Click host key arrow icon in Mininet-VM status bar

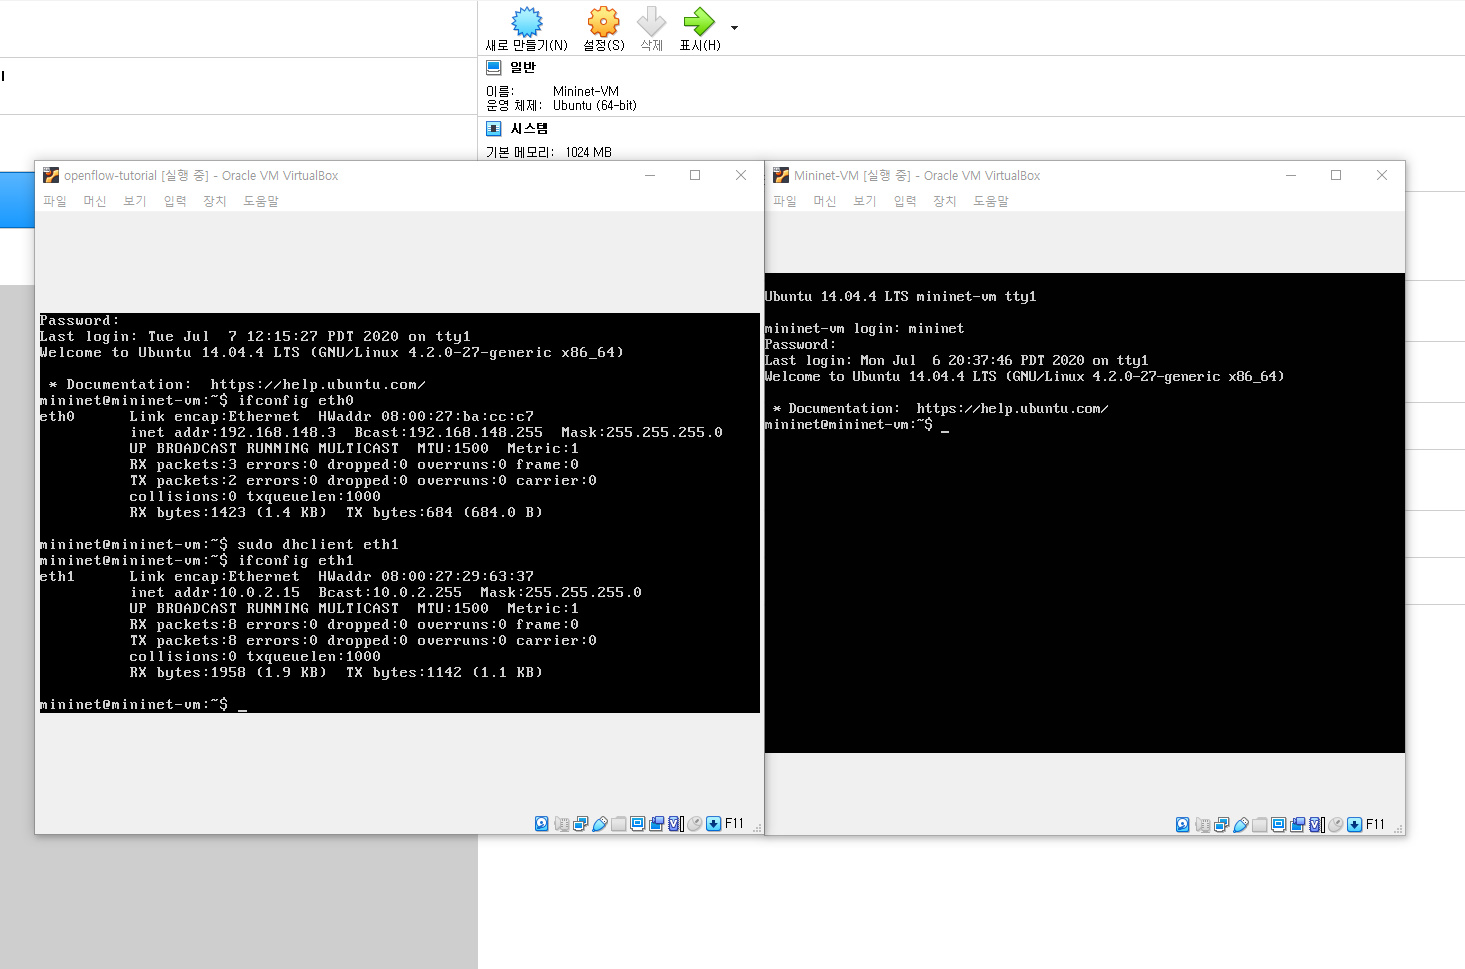[1354, 824]
